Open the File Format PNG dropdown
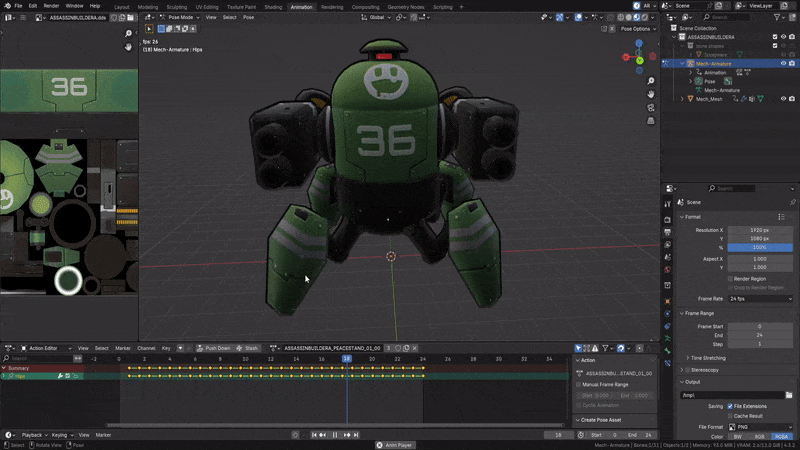The image size is (800, 450). click(x=759, y=427)
